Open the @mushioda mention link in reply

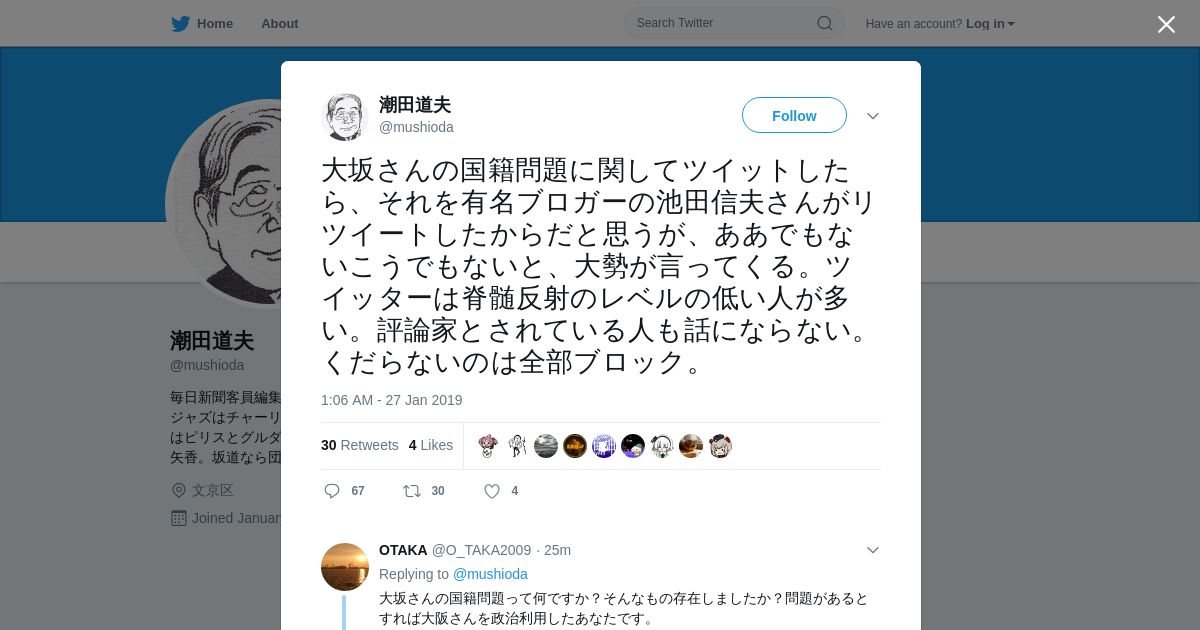(x=490, y=574)
